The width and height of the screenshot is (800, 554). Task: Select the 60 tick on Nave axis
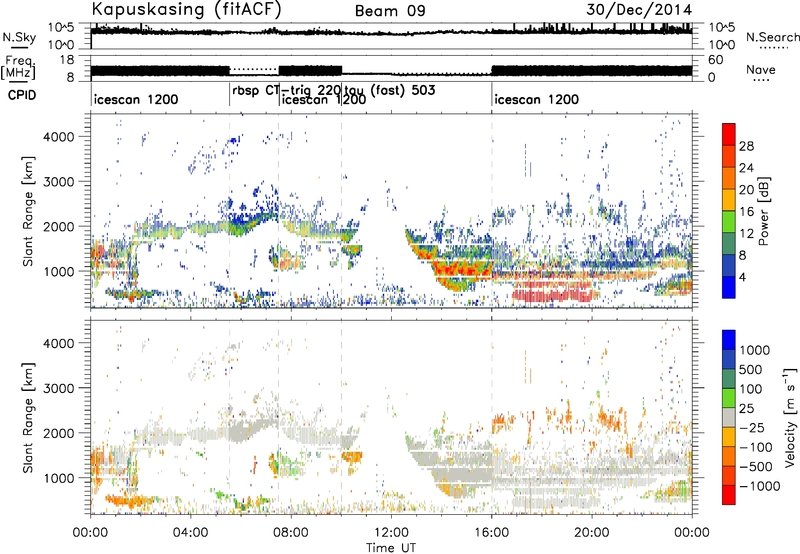716,60
